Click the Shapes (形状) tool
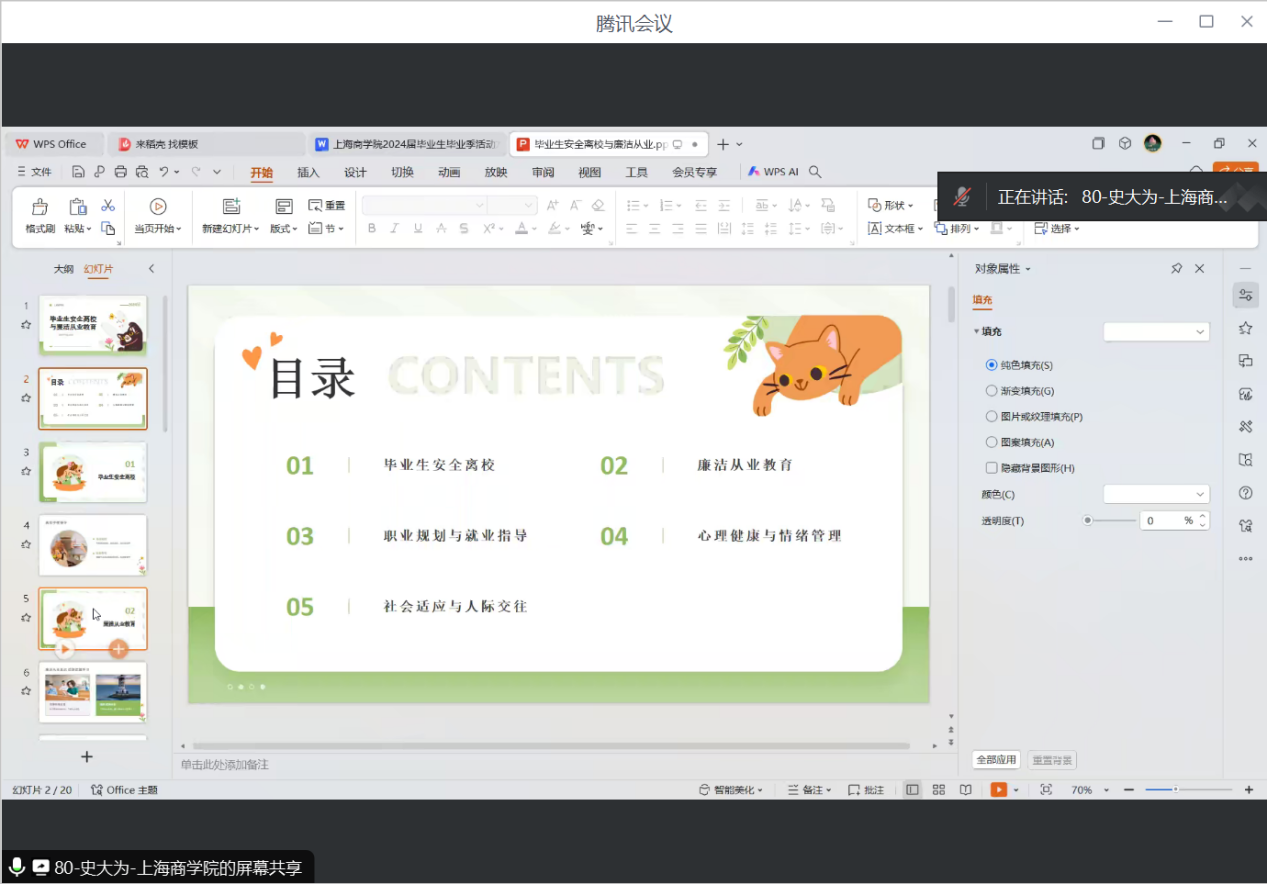 [890, 205]
